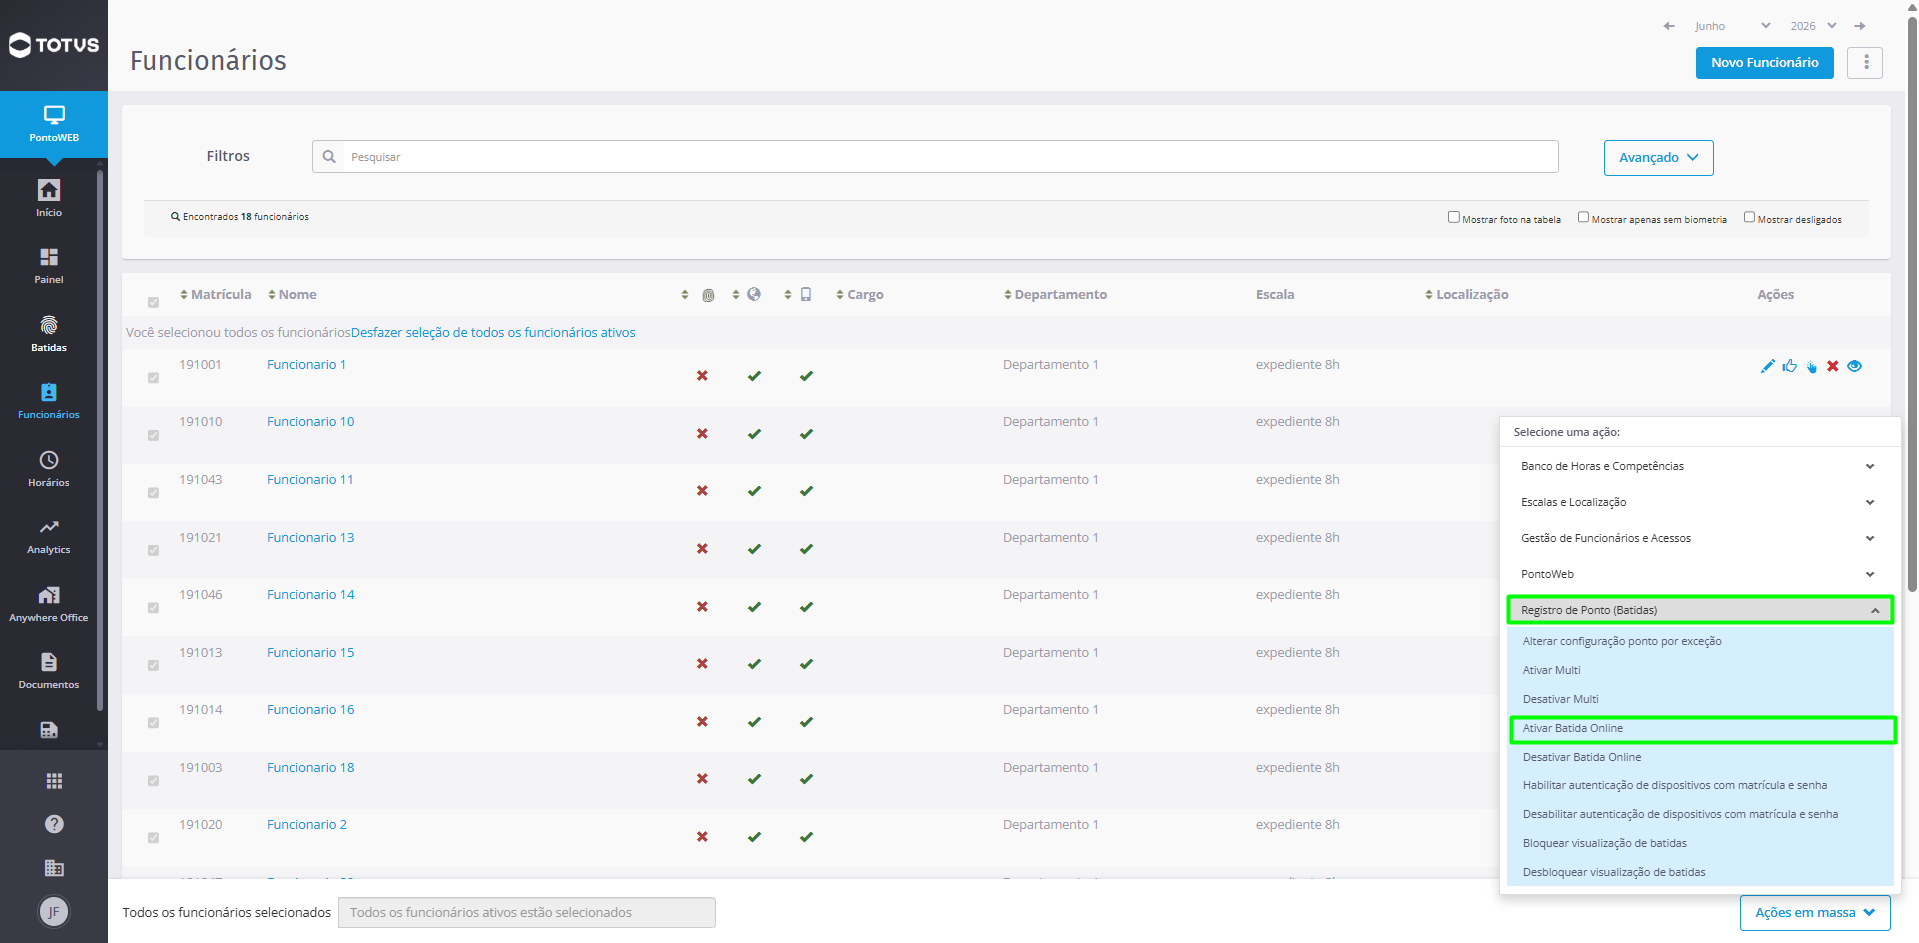Open the JF user avatar menu
Viewport: 1919px width, 943px height.
54,911
